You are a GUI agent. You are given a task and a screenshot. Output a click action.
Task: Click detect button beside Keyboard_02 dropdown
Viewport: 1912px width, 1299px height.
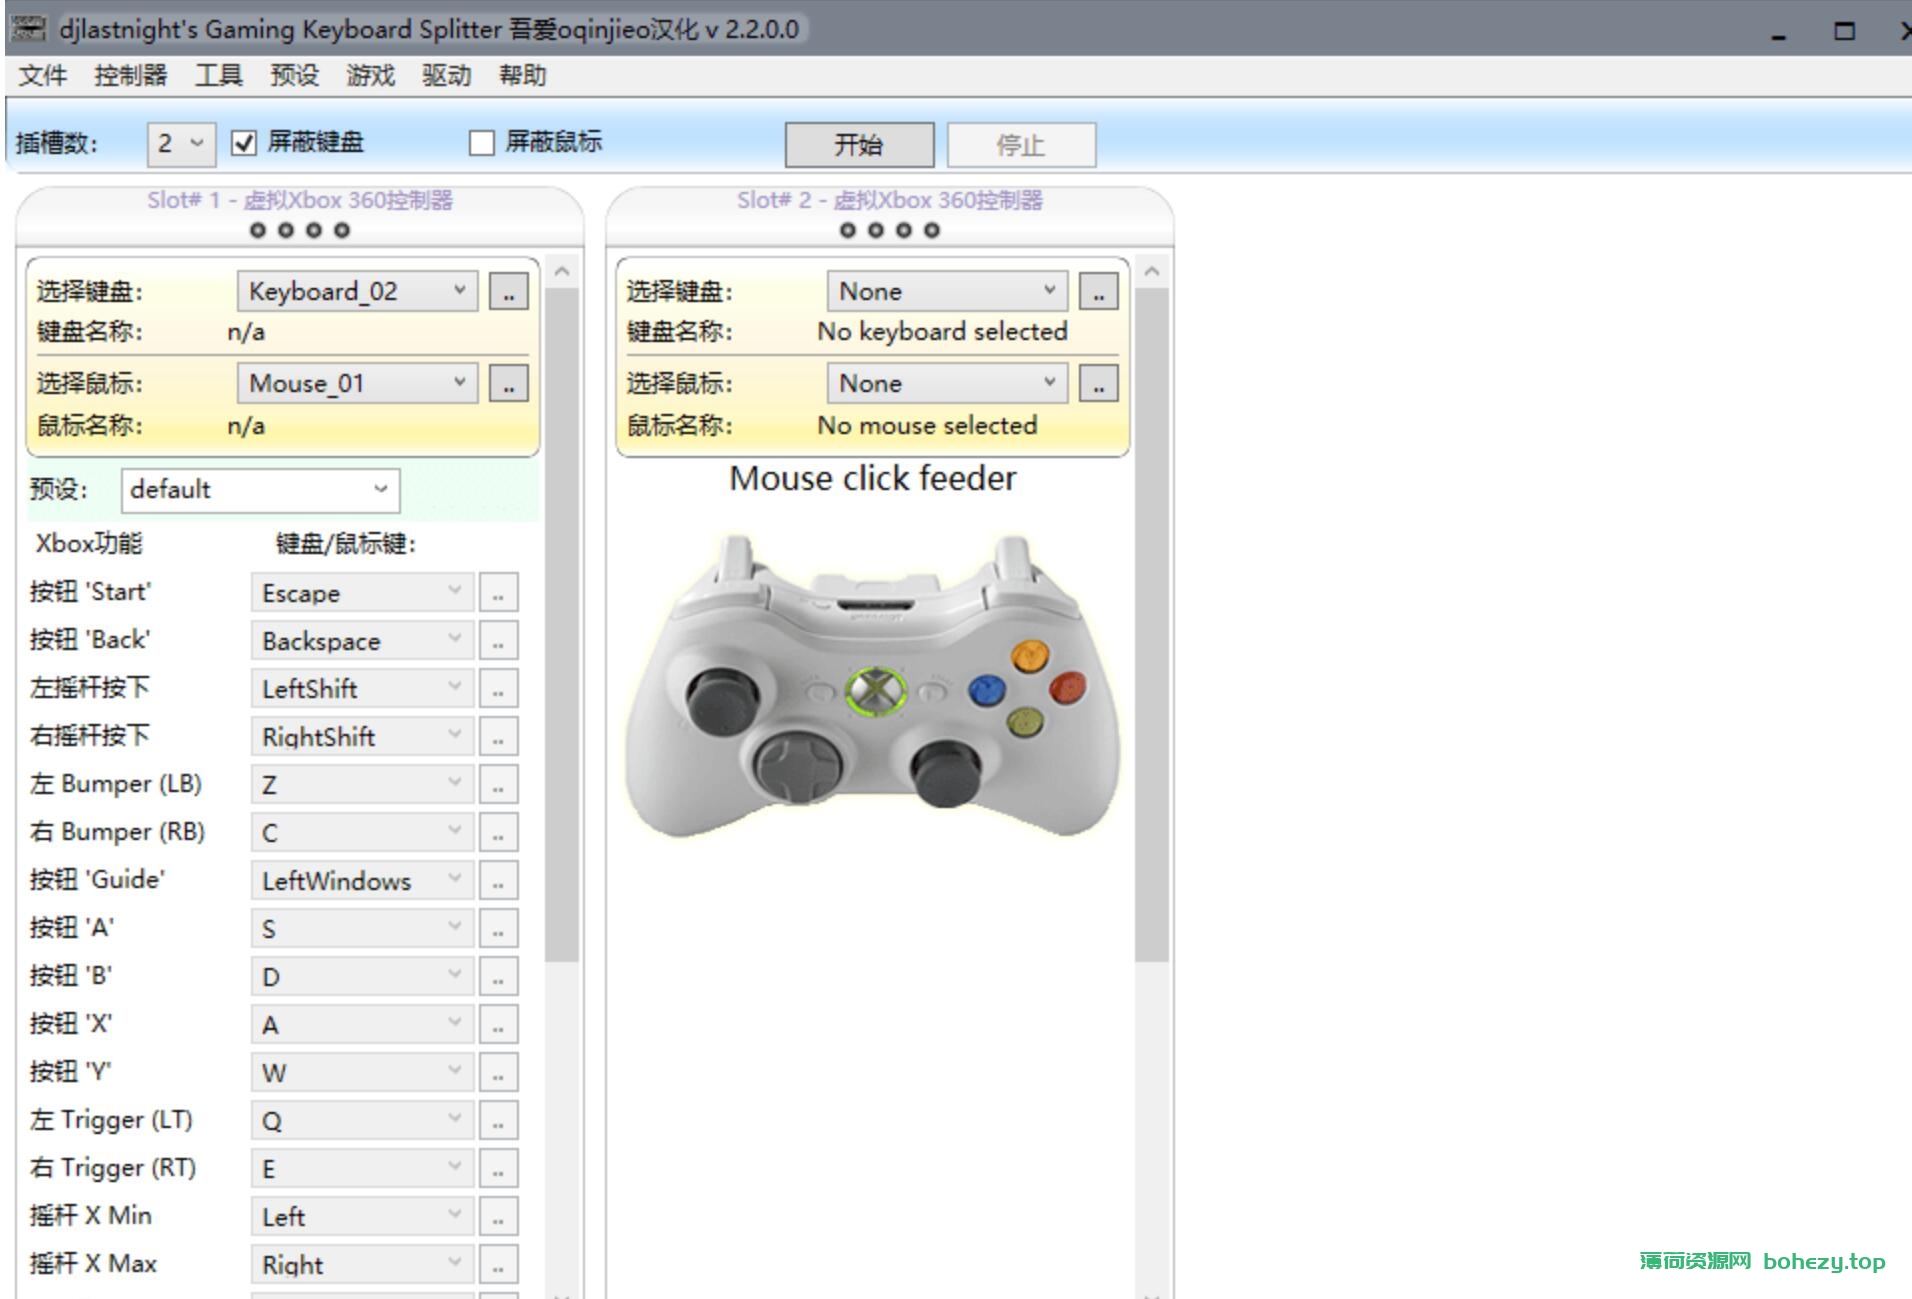coord(509,291)
